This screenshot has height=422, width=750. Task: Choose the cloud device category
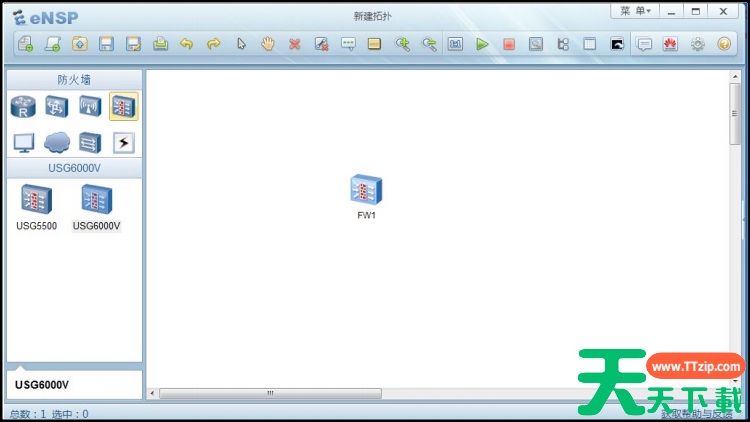pos(57,142)
